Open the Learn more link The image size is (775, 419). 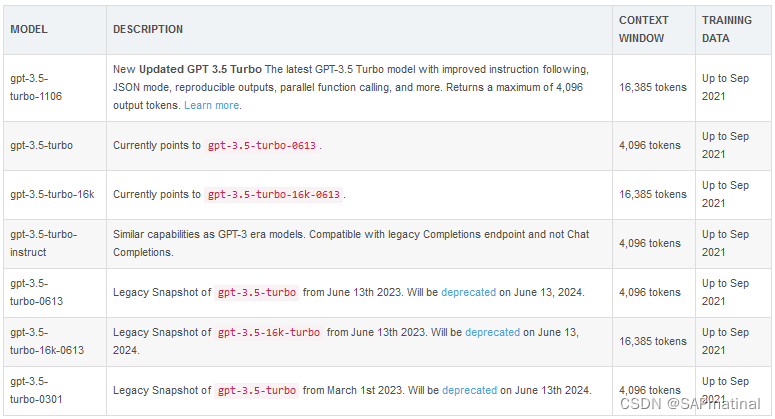(x=212, y=105)
